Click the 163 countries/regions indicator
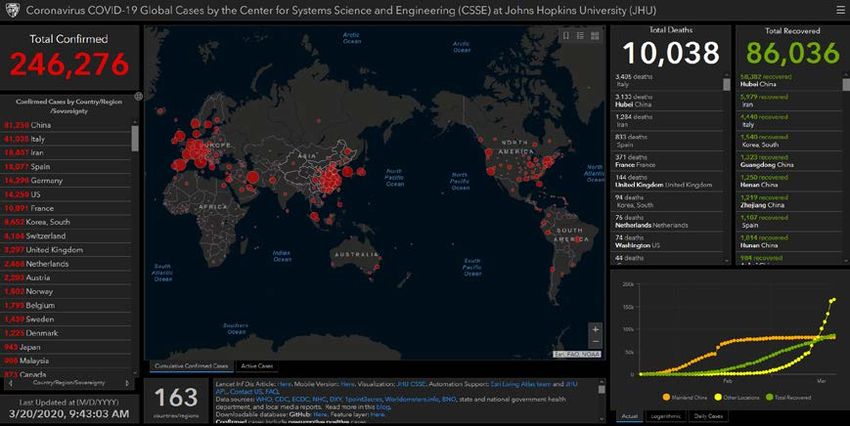 [176, 401]
